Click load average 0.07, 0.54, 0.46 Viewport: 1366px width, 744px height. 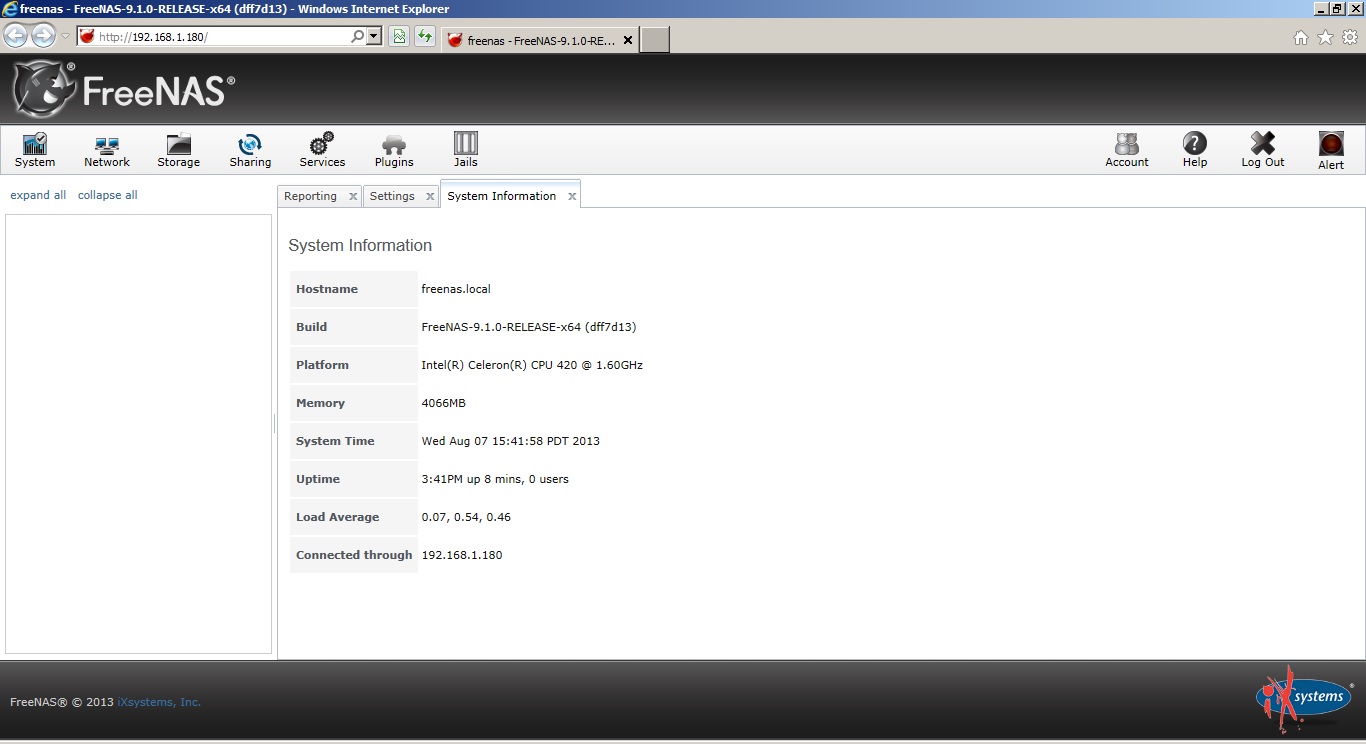(x=466, y=517)
